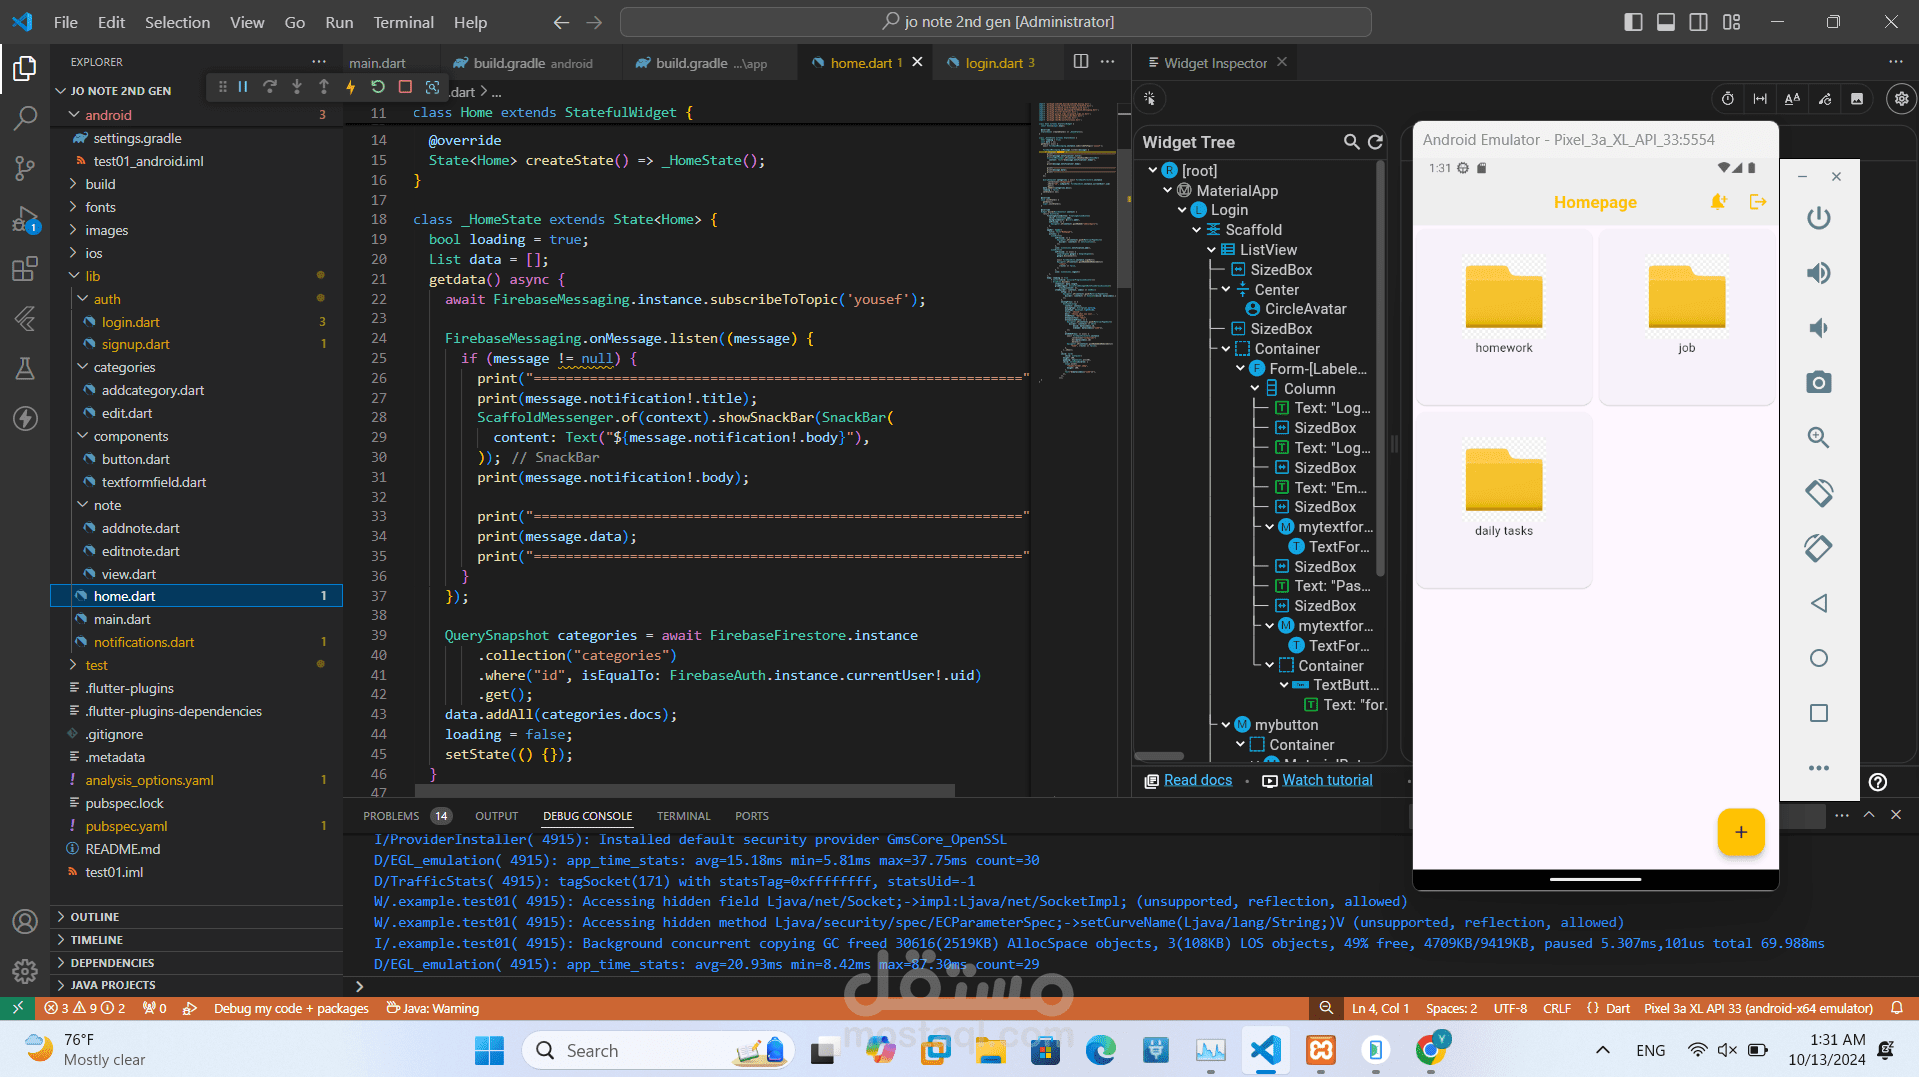Screen dimensions: 1919x1077
Task: Open the Terminal menu
Action: 403,22
